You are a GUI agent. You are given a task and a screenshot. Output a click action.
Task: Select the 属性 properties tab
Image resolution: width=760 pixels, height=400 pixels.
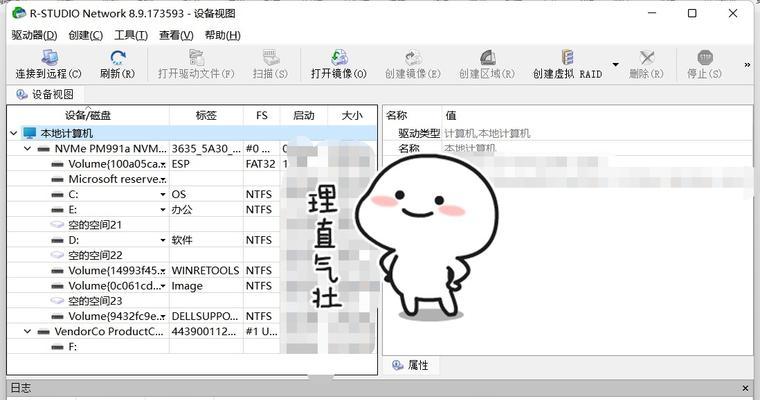point(411,365)
